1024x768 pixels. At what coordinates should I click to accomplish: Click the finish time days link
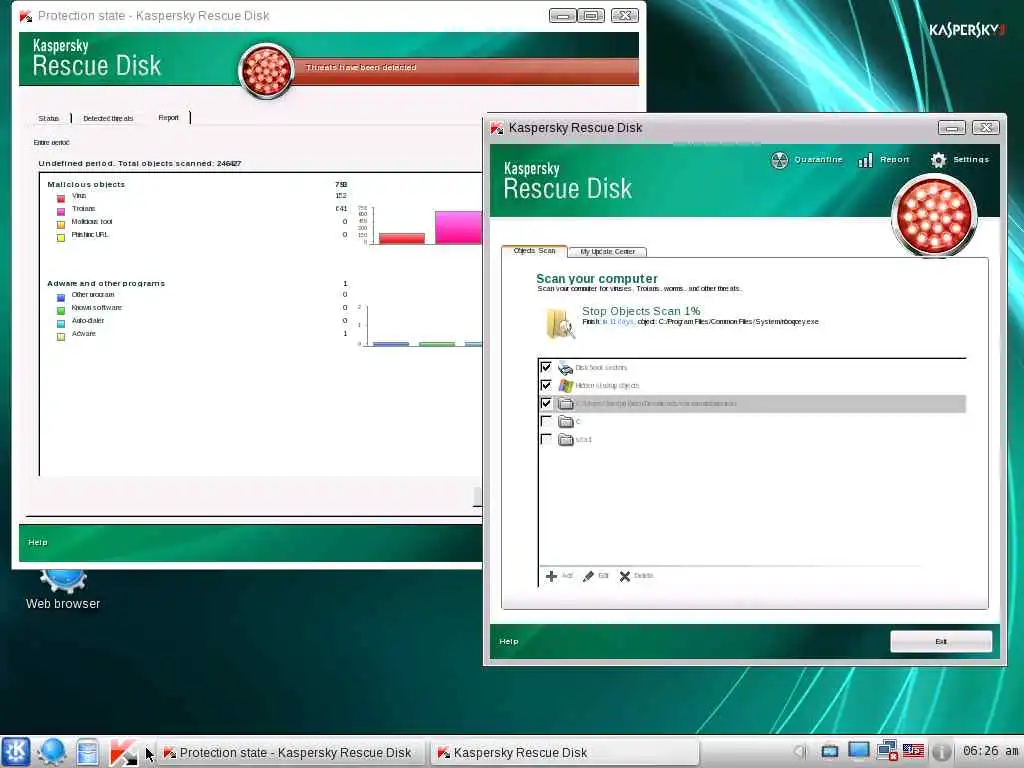pos(618,321)
